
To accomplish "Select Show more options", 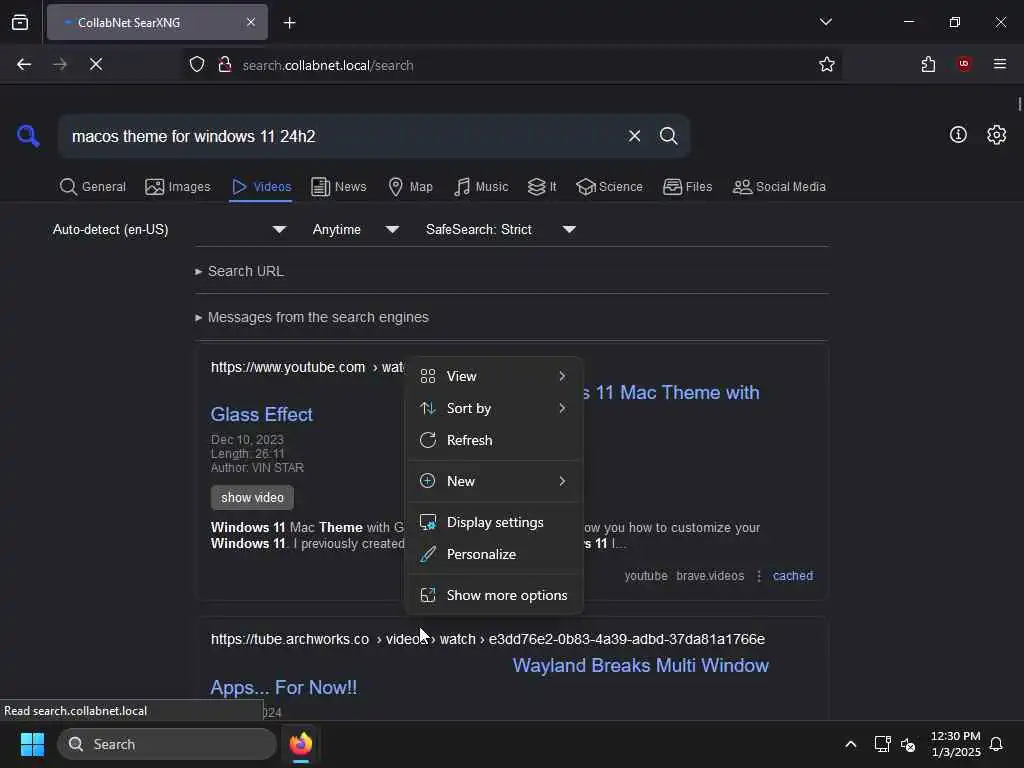I will (x=494, y=596).
